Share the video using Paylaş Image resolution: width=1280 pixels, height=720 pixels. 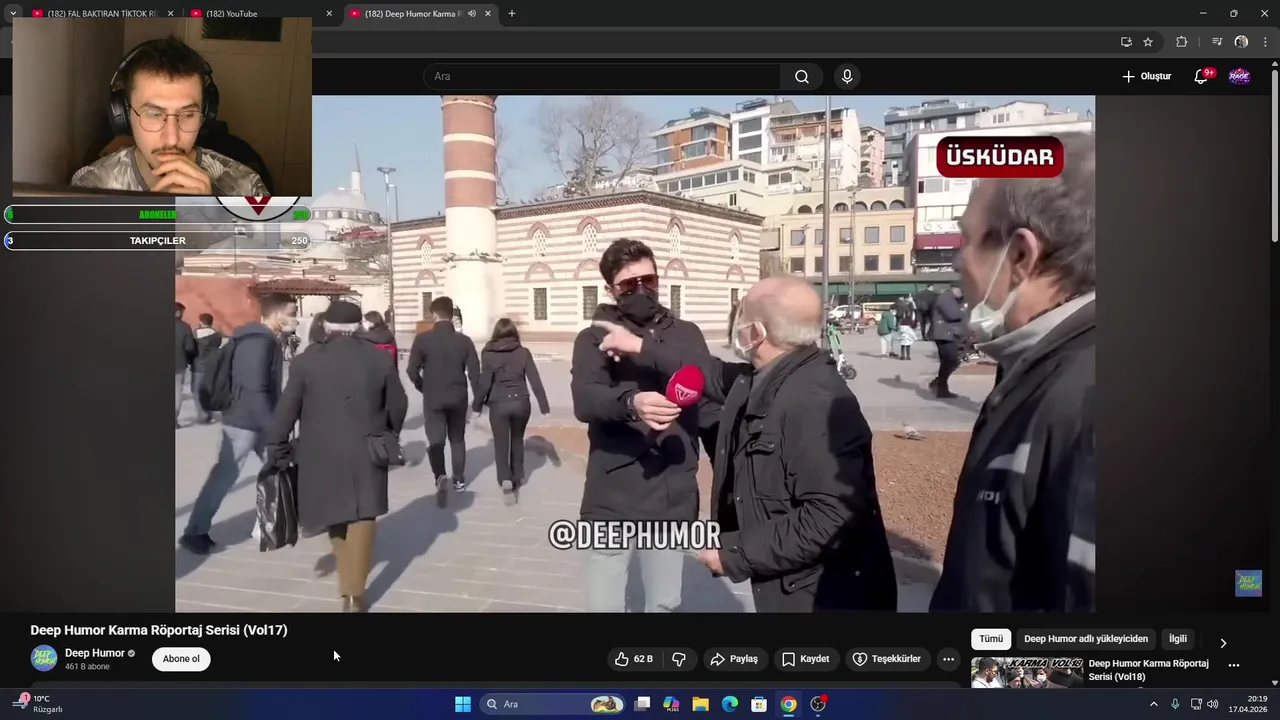734,659
